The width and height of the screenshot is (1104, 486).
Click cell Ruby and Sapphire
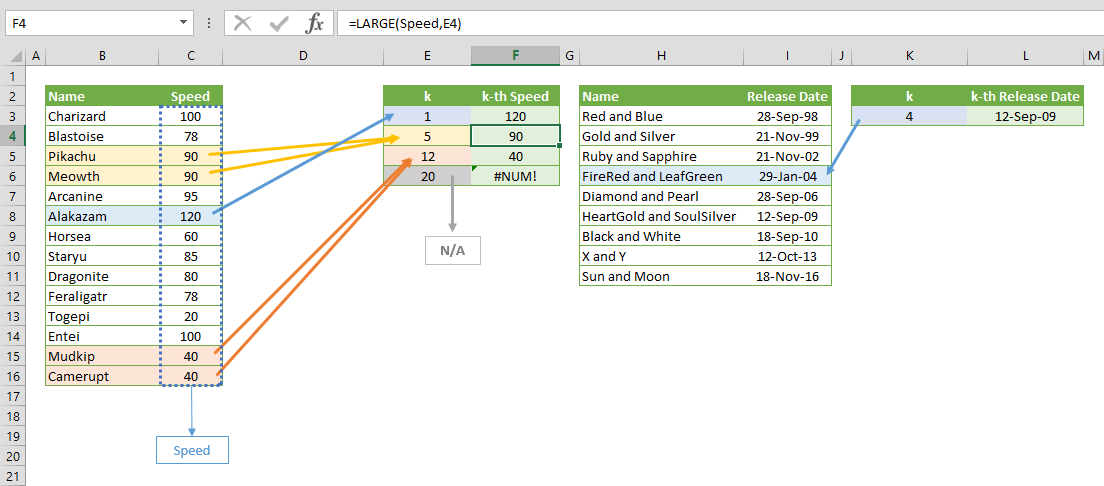(661, 156)
